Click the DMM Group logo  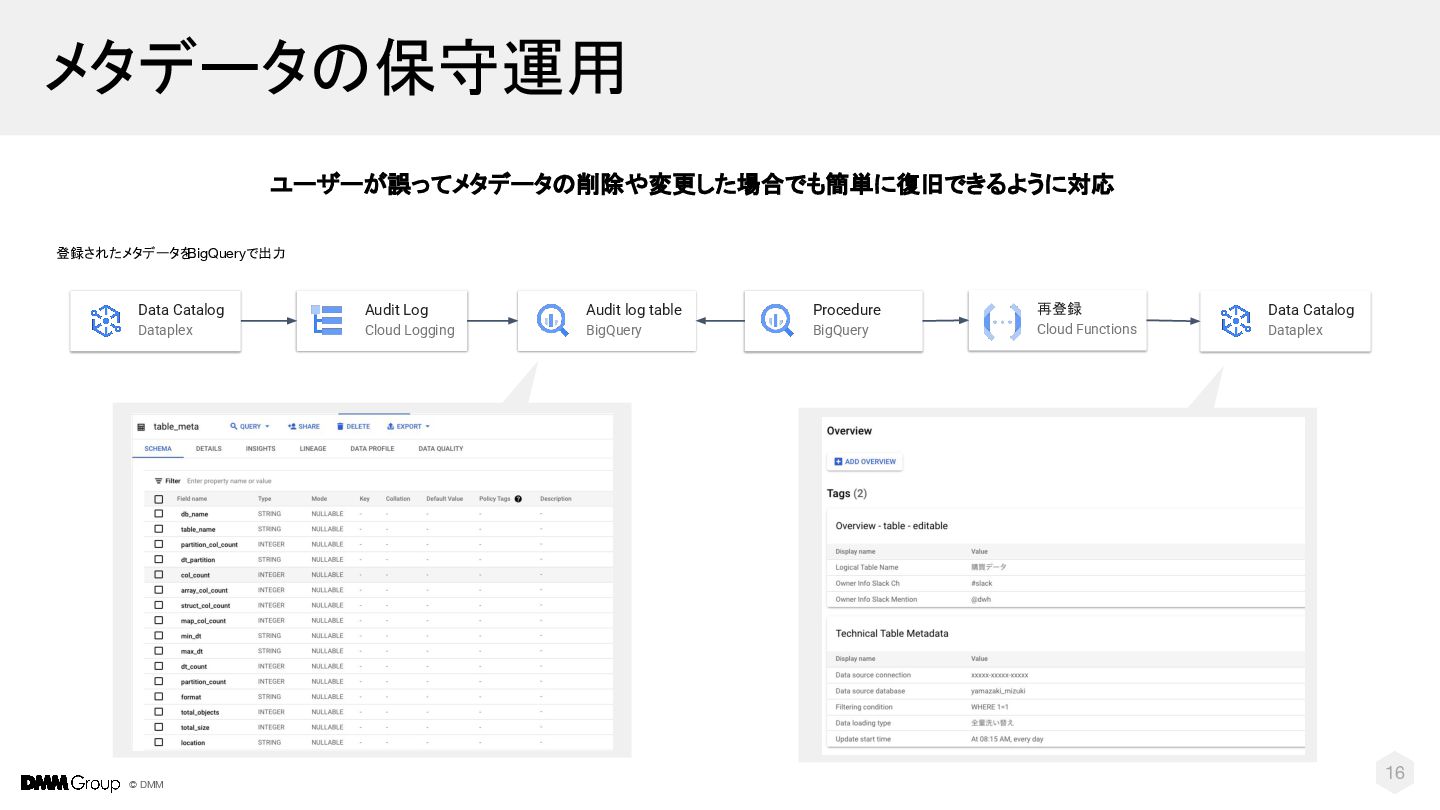(x=70, y=783)
